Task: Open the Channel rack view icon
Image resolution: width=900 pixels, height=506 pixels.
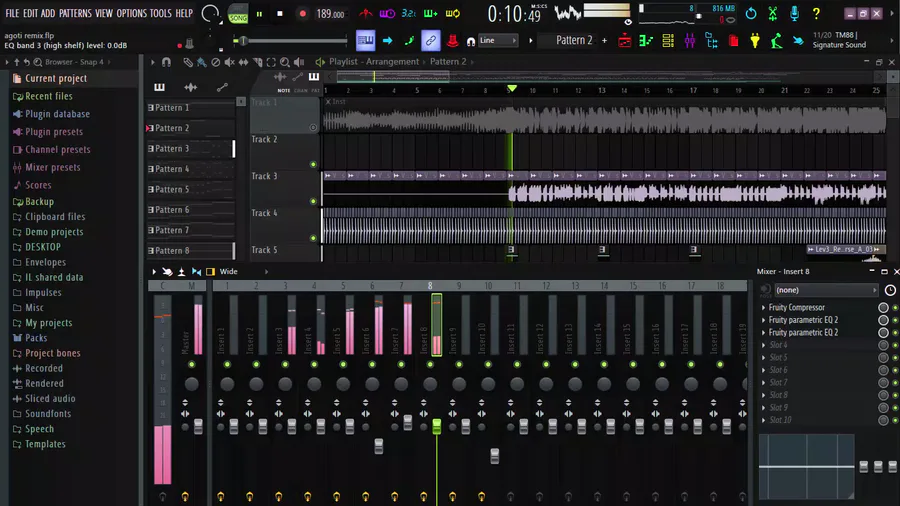Action: point(668,41)
